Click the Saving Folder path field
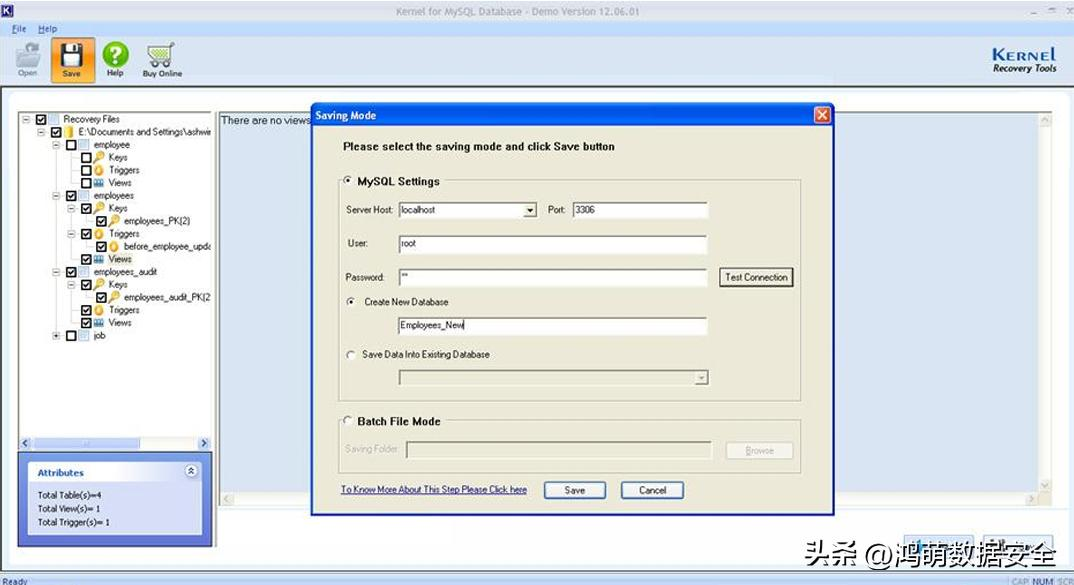The height and width of the screenshot is (585, 1074). coord(559,450)
